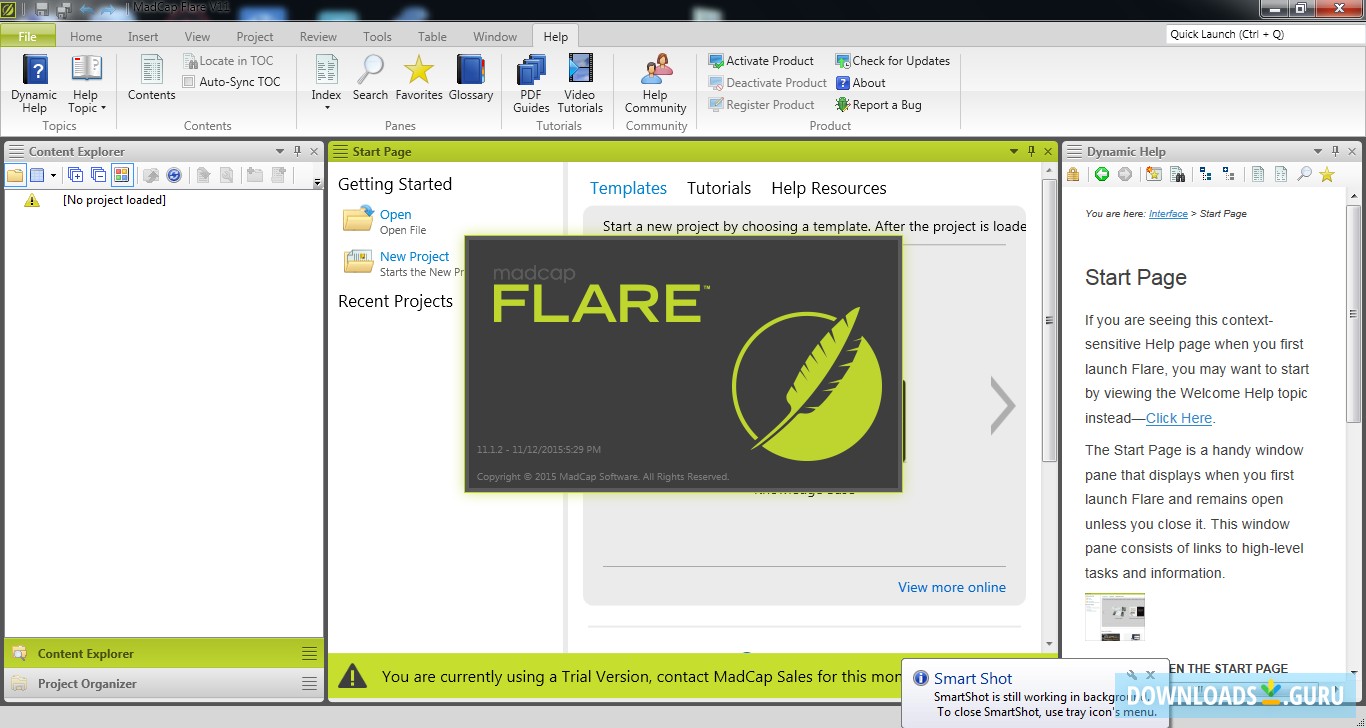Click Report a Bug
Image resolution: width=1366 pixels, height=728 pixels.
[x=878, y=105]
